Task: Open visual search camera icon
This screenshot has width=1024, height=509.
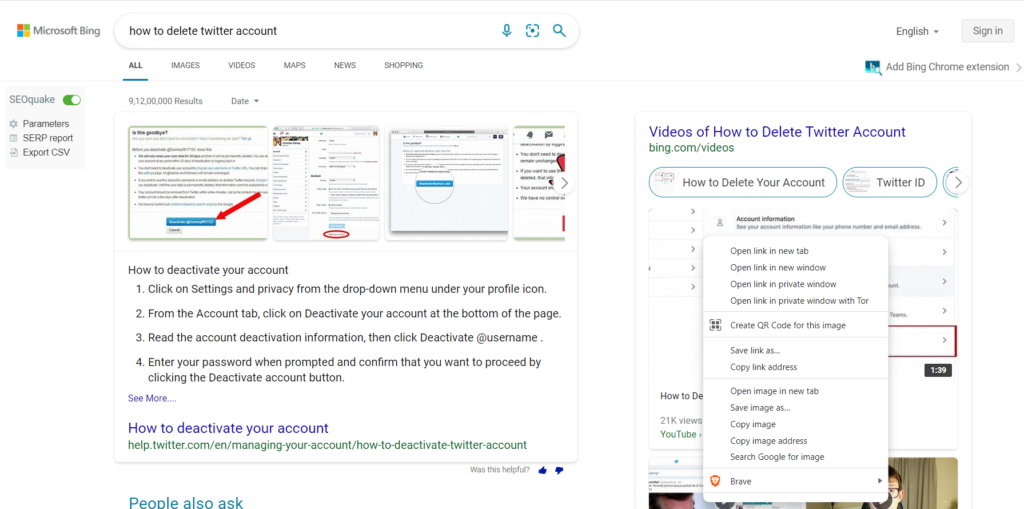Action: [x=533, y=31]
